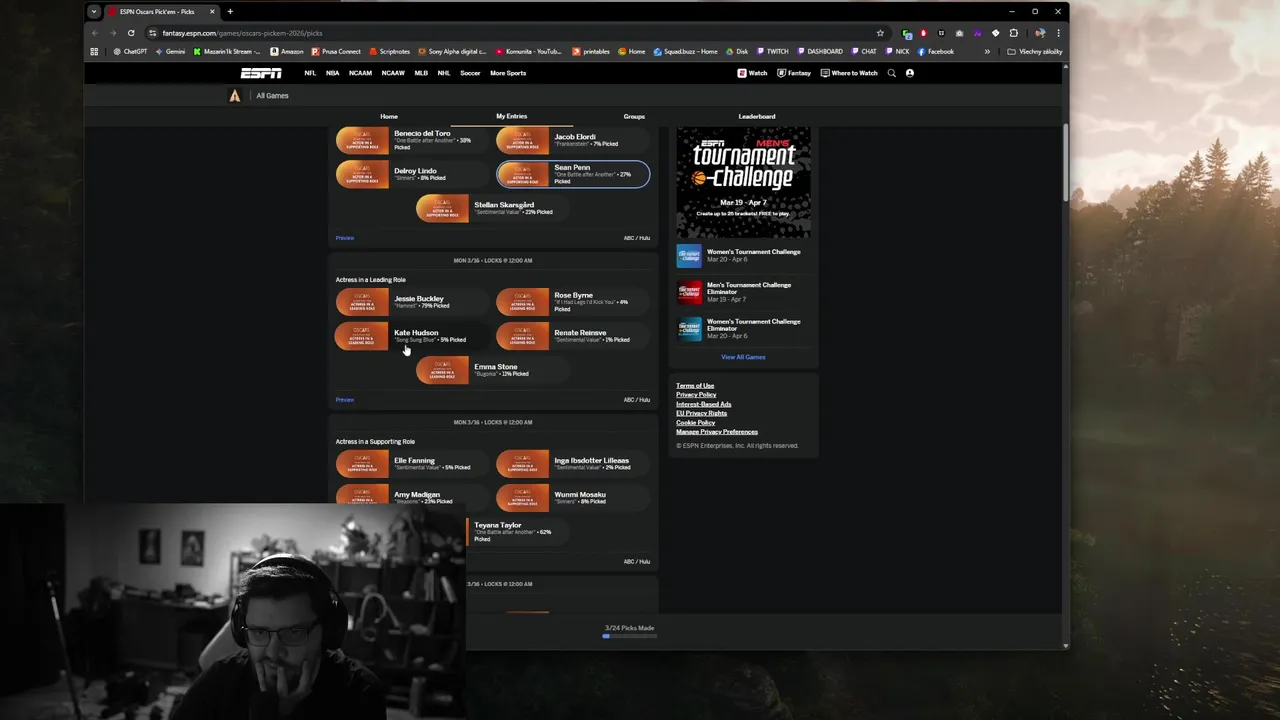
Task: Switch to the Groups tab
Action: [x=634, y=116]
